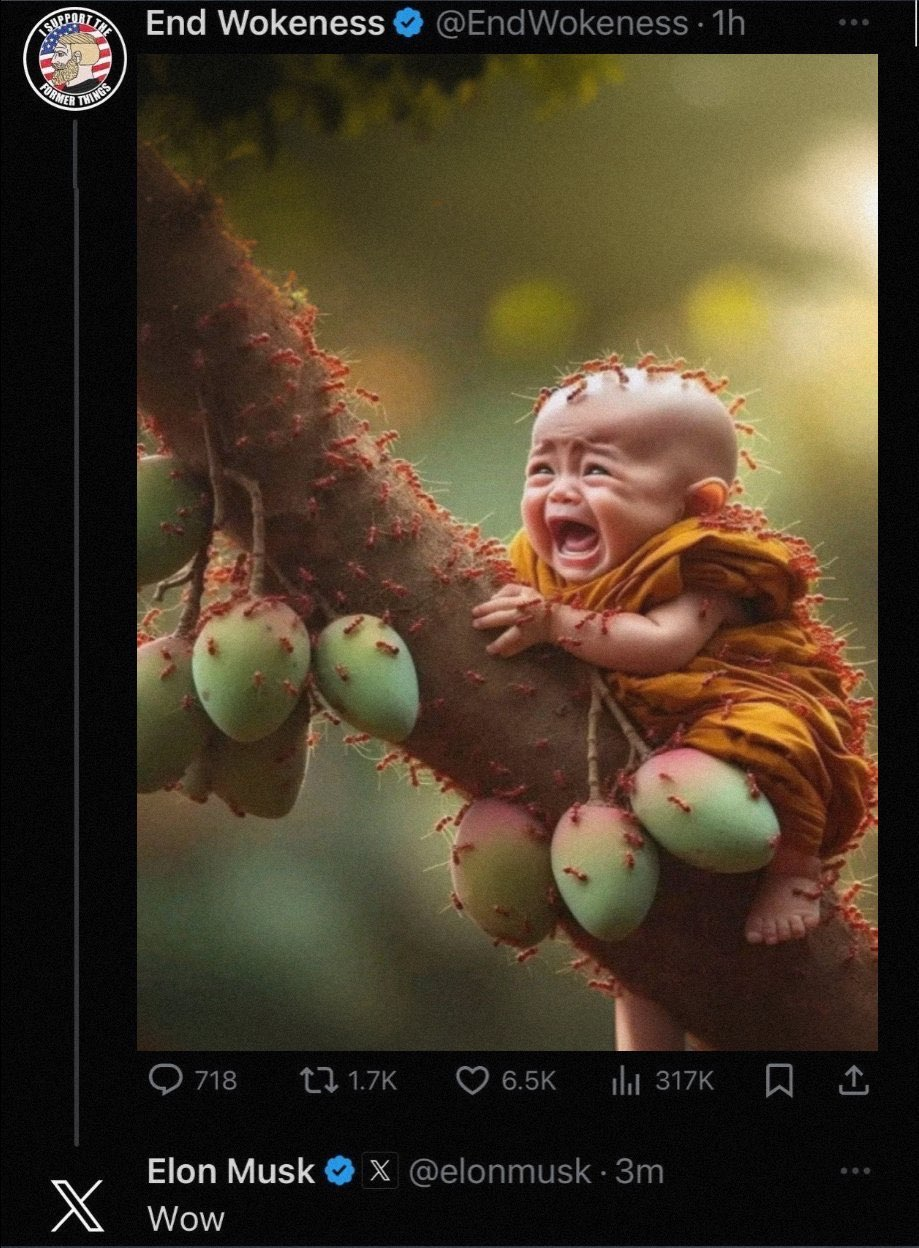Visit the @elonmusk handle
Viewport: 919px width, 1248px height.
tap(499, 1171)
